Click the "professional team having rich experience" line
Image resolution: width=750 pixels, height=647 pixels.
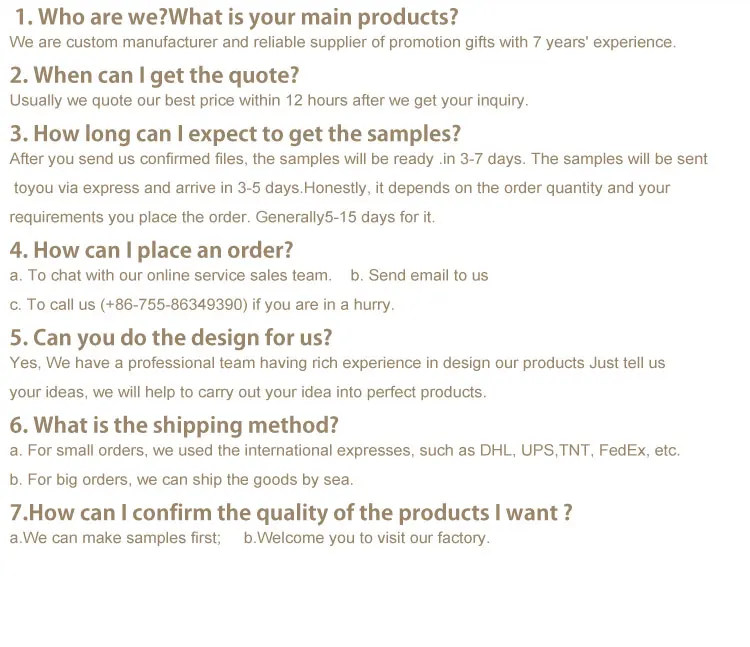click(x=337, y=363)
